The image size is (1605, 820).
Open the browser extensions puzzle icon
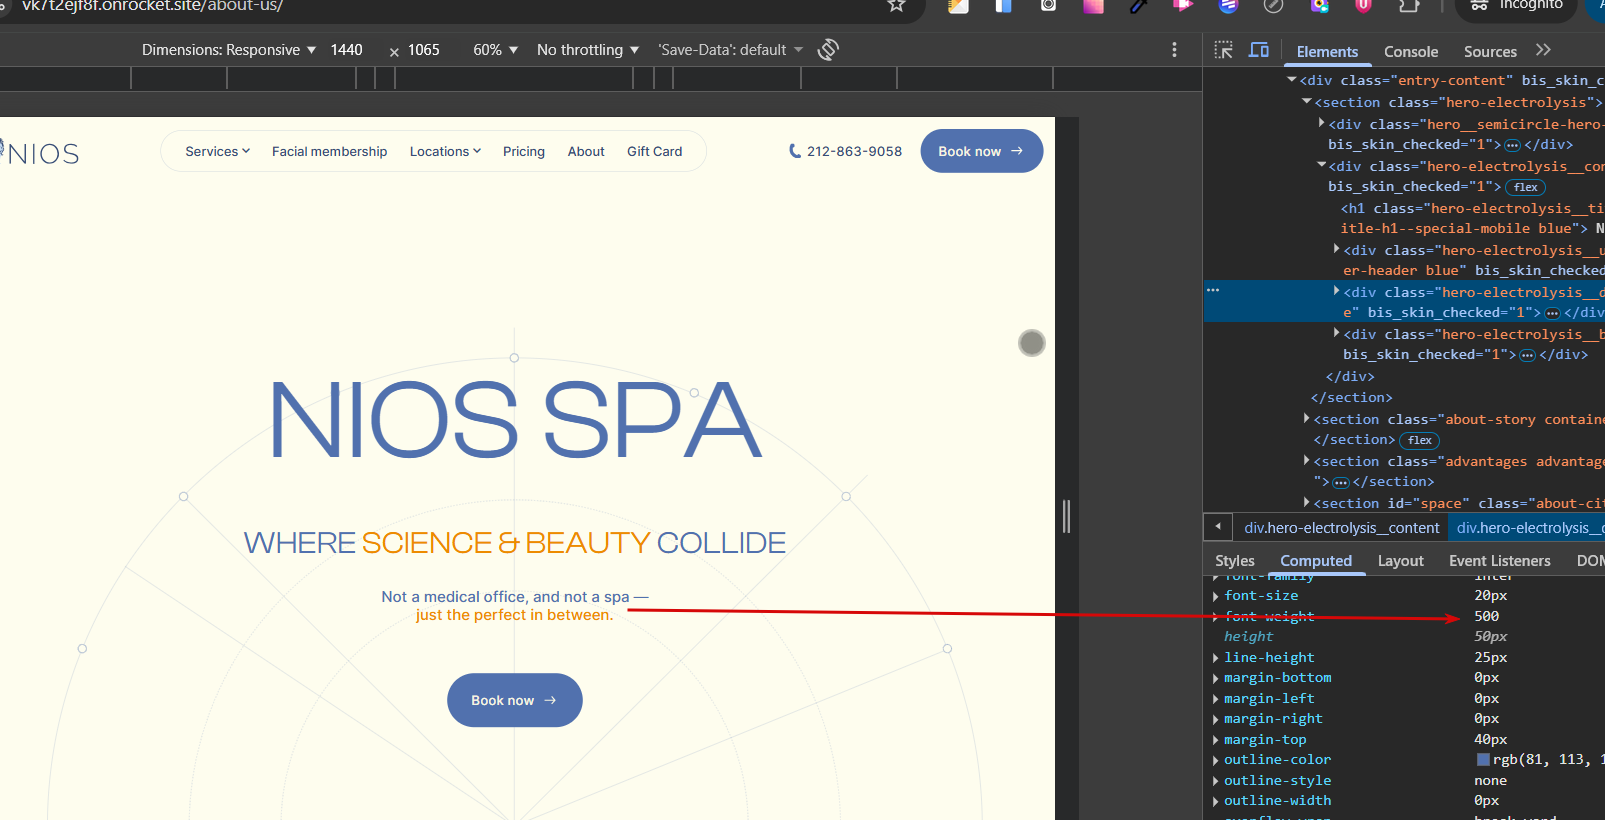pyautogui.click(x=1409, y=6)
